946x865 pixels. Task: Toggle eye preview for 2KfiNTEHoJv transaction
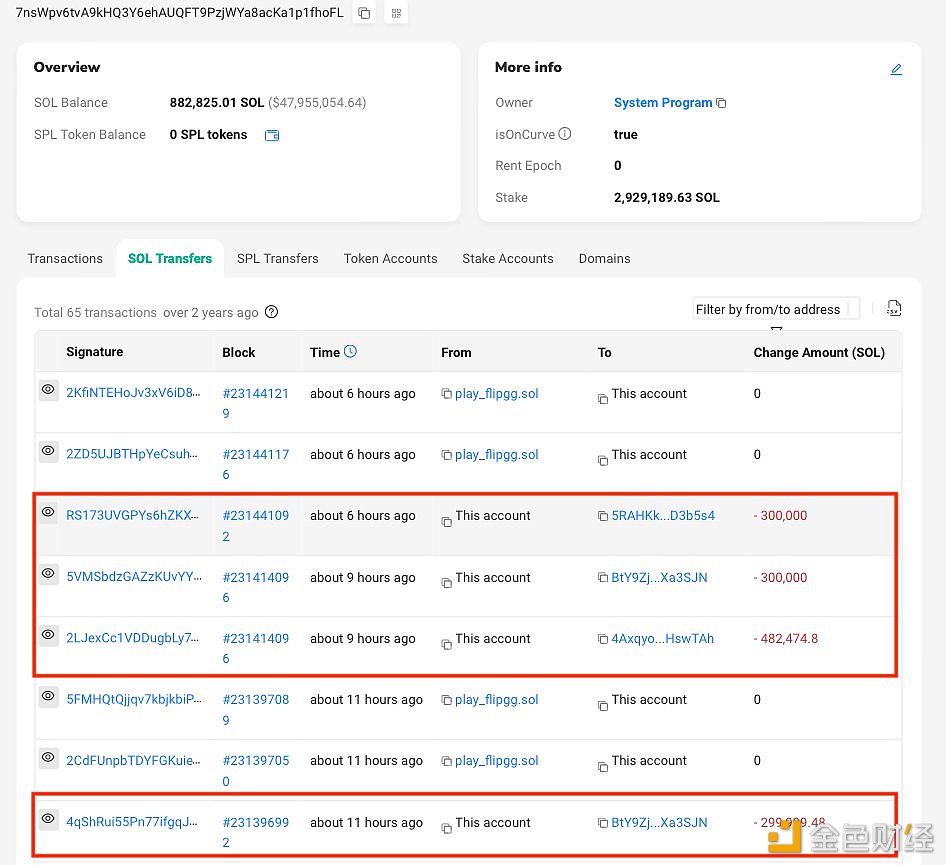point(48,389)
